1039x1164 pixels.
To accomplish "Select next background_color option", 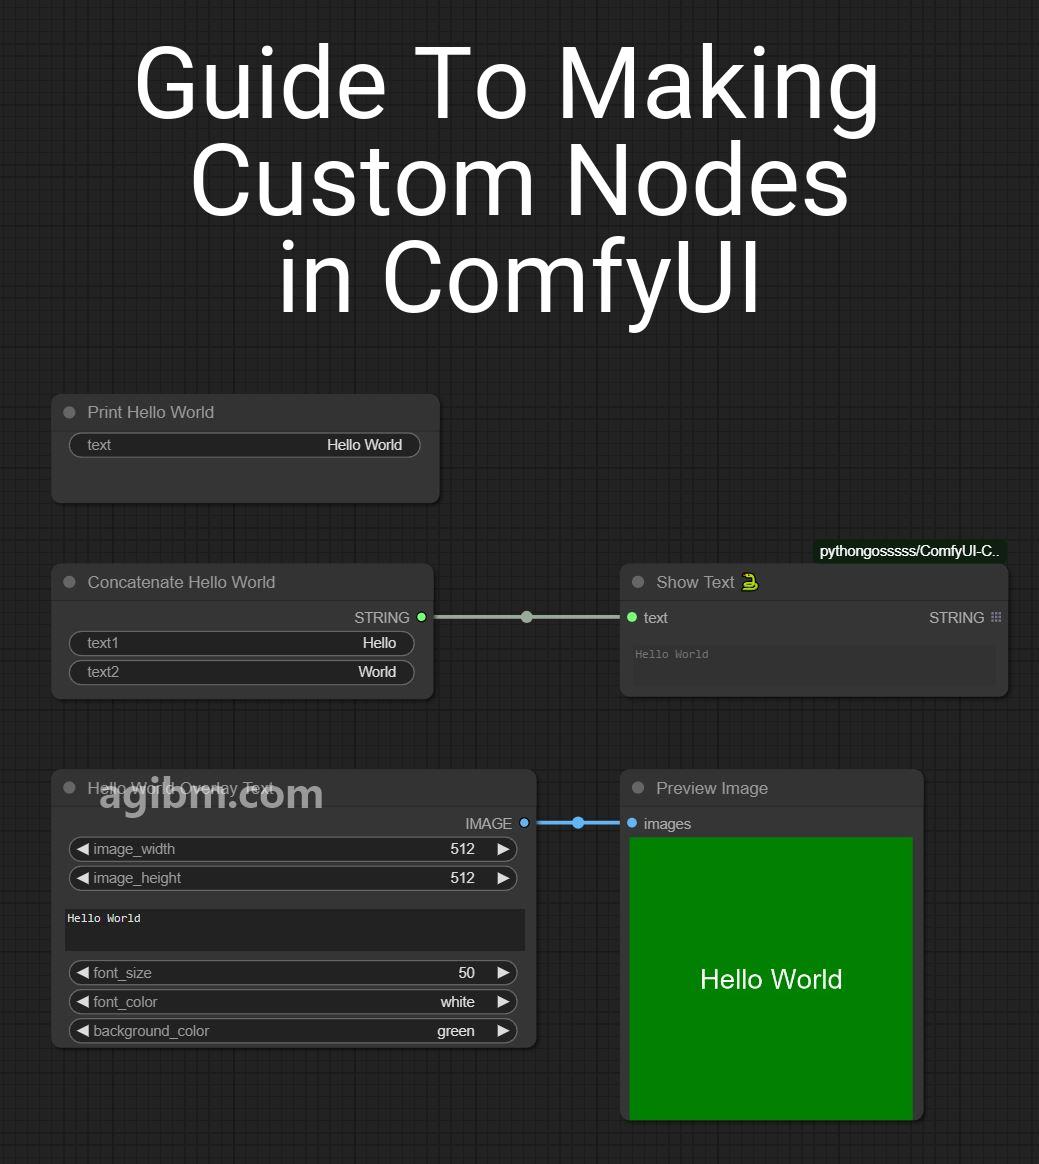I will [x=503, y=1030].
